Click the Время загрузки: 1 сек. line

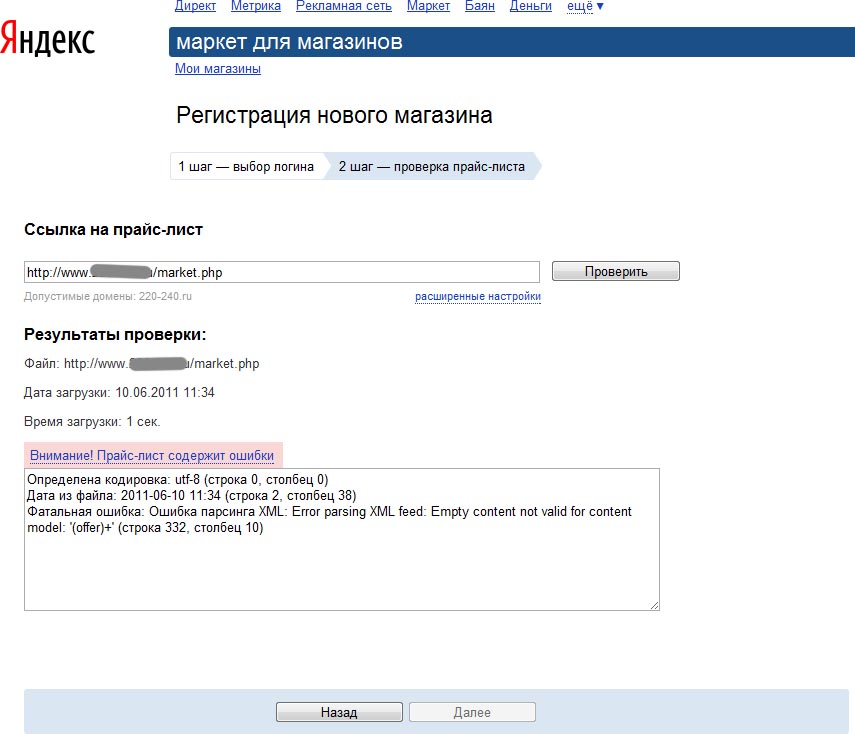coord(92,422)
